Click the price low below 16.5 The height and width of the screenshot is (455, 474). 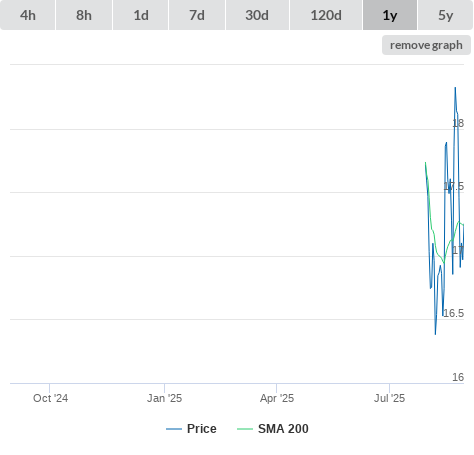pyautogui.click(x=435, y=334)
